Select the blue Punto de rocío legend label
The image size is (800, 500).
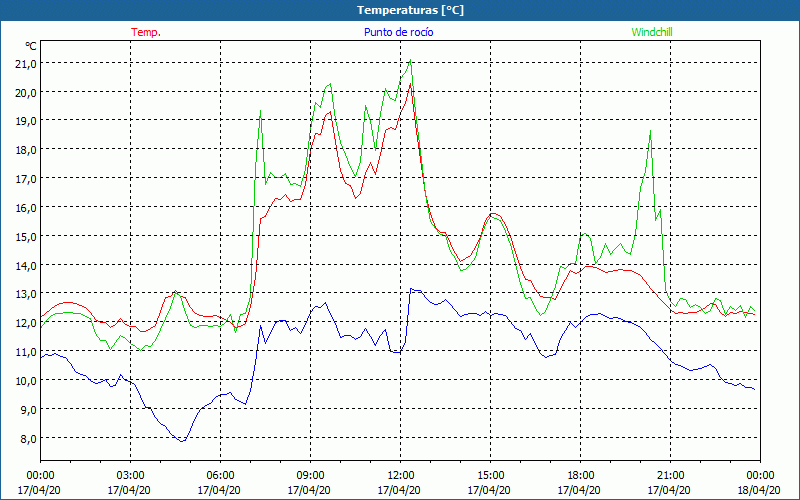tap(398, 32)
